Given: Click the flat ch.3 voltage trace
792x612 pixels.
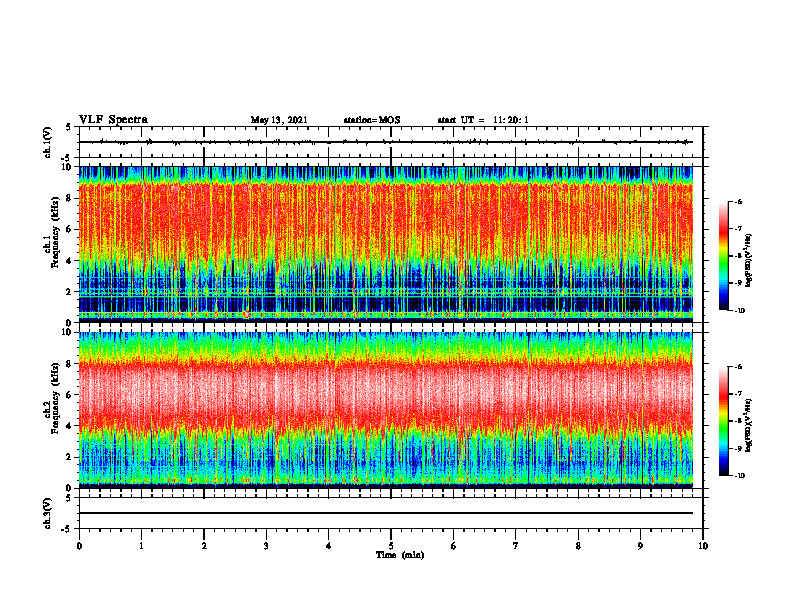Looking at the screenshot, I should click(386, 513).
